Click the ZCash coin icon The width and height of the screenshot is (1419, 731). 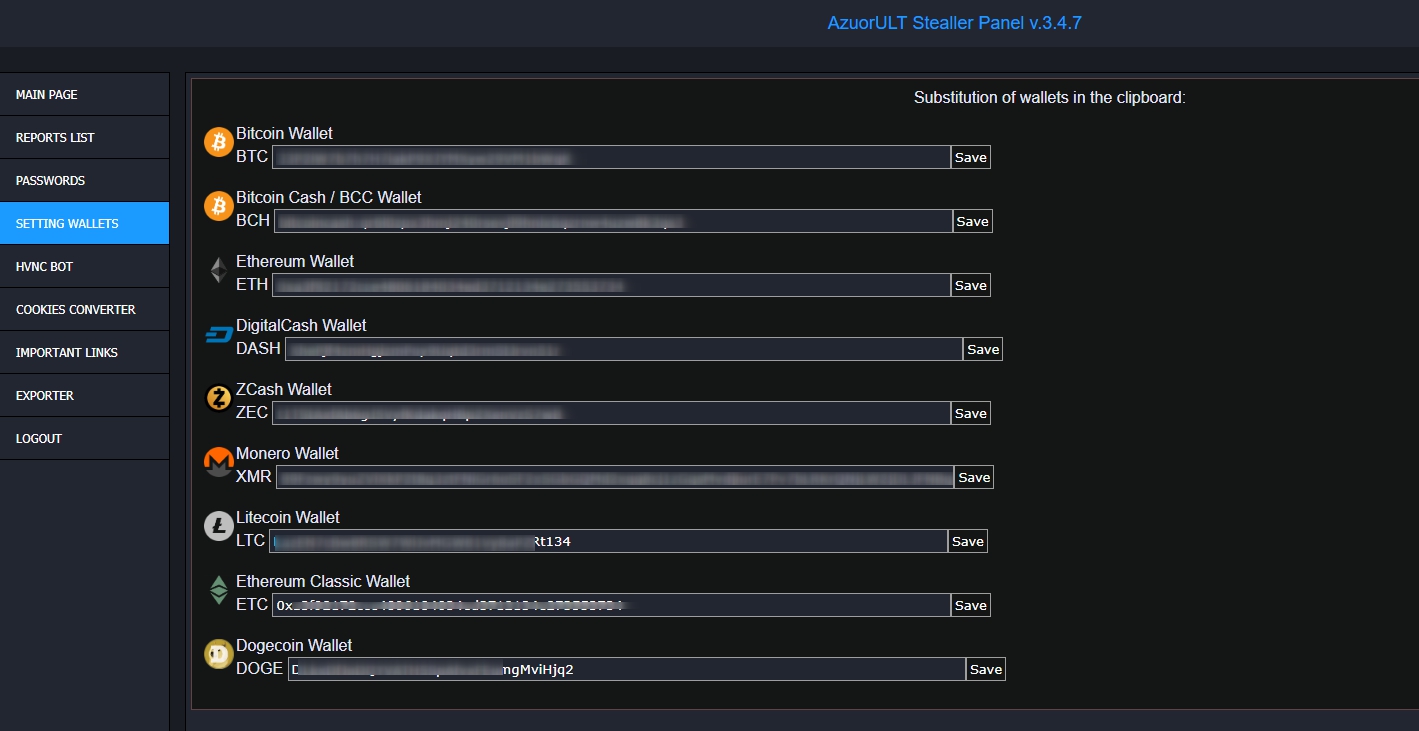(x=218, y=398)
